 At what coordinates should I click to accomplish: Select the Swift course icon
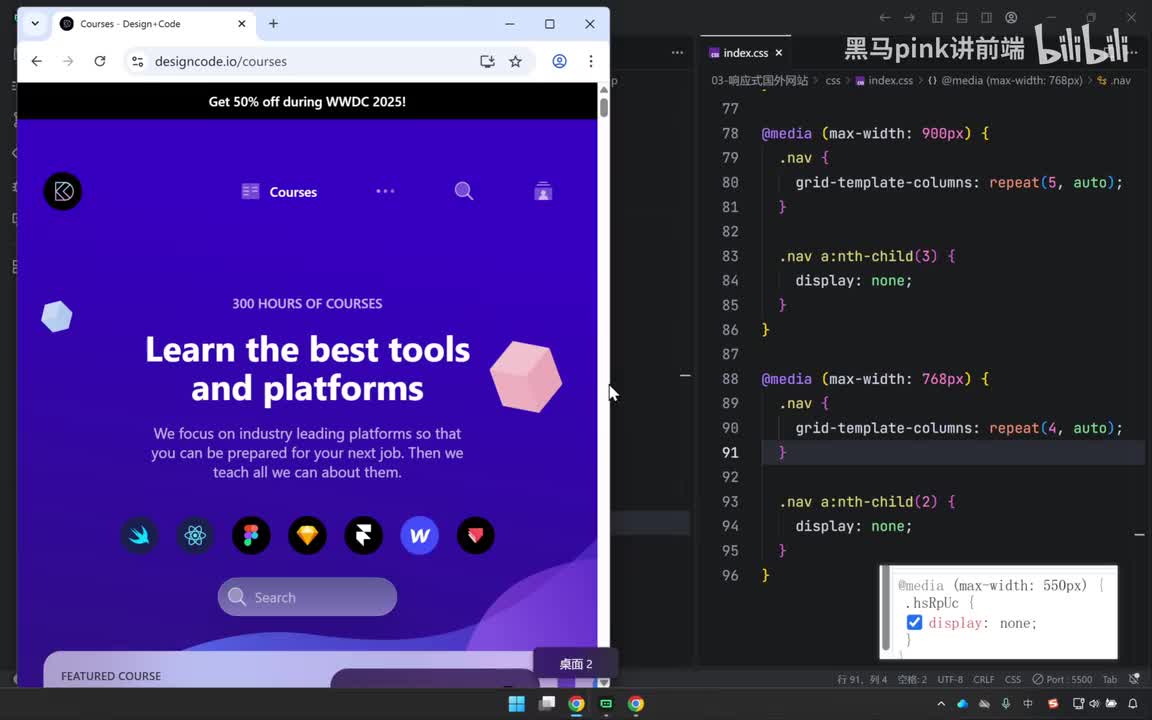[x=139, y=535]
